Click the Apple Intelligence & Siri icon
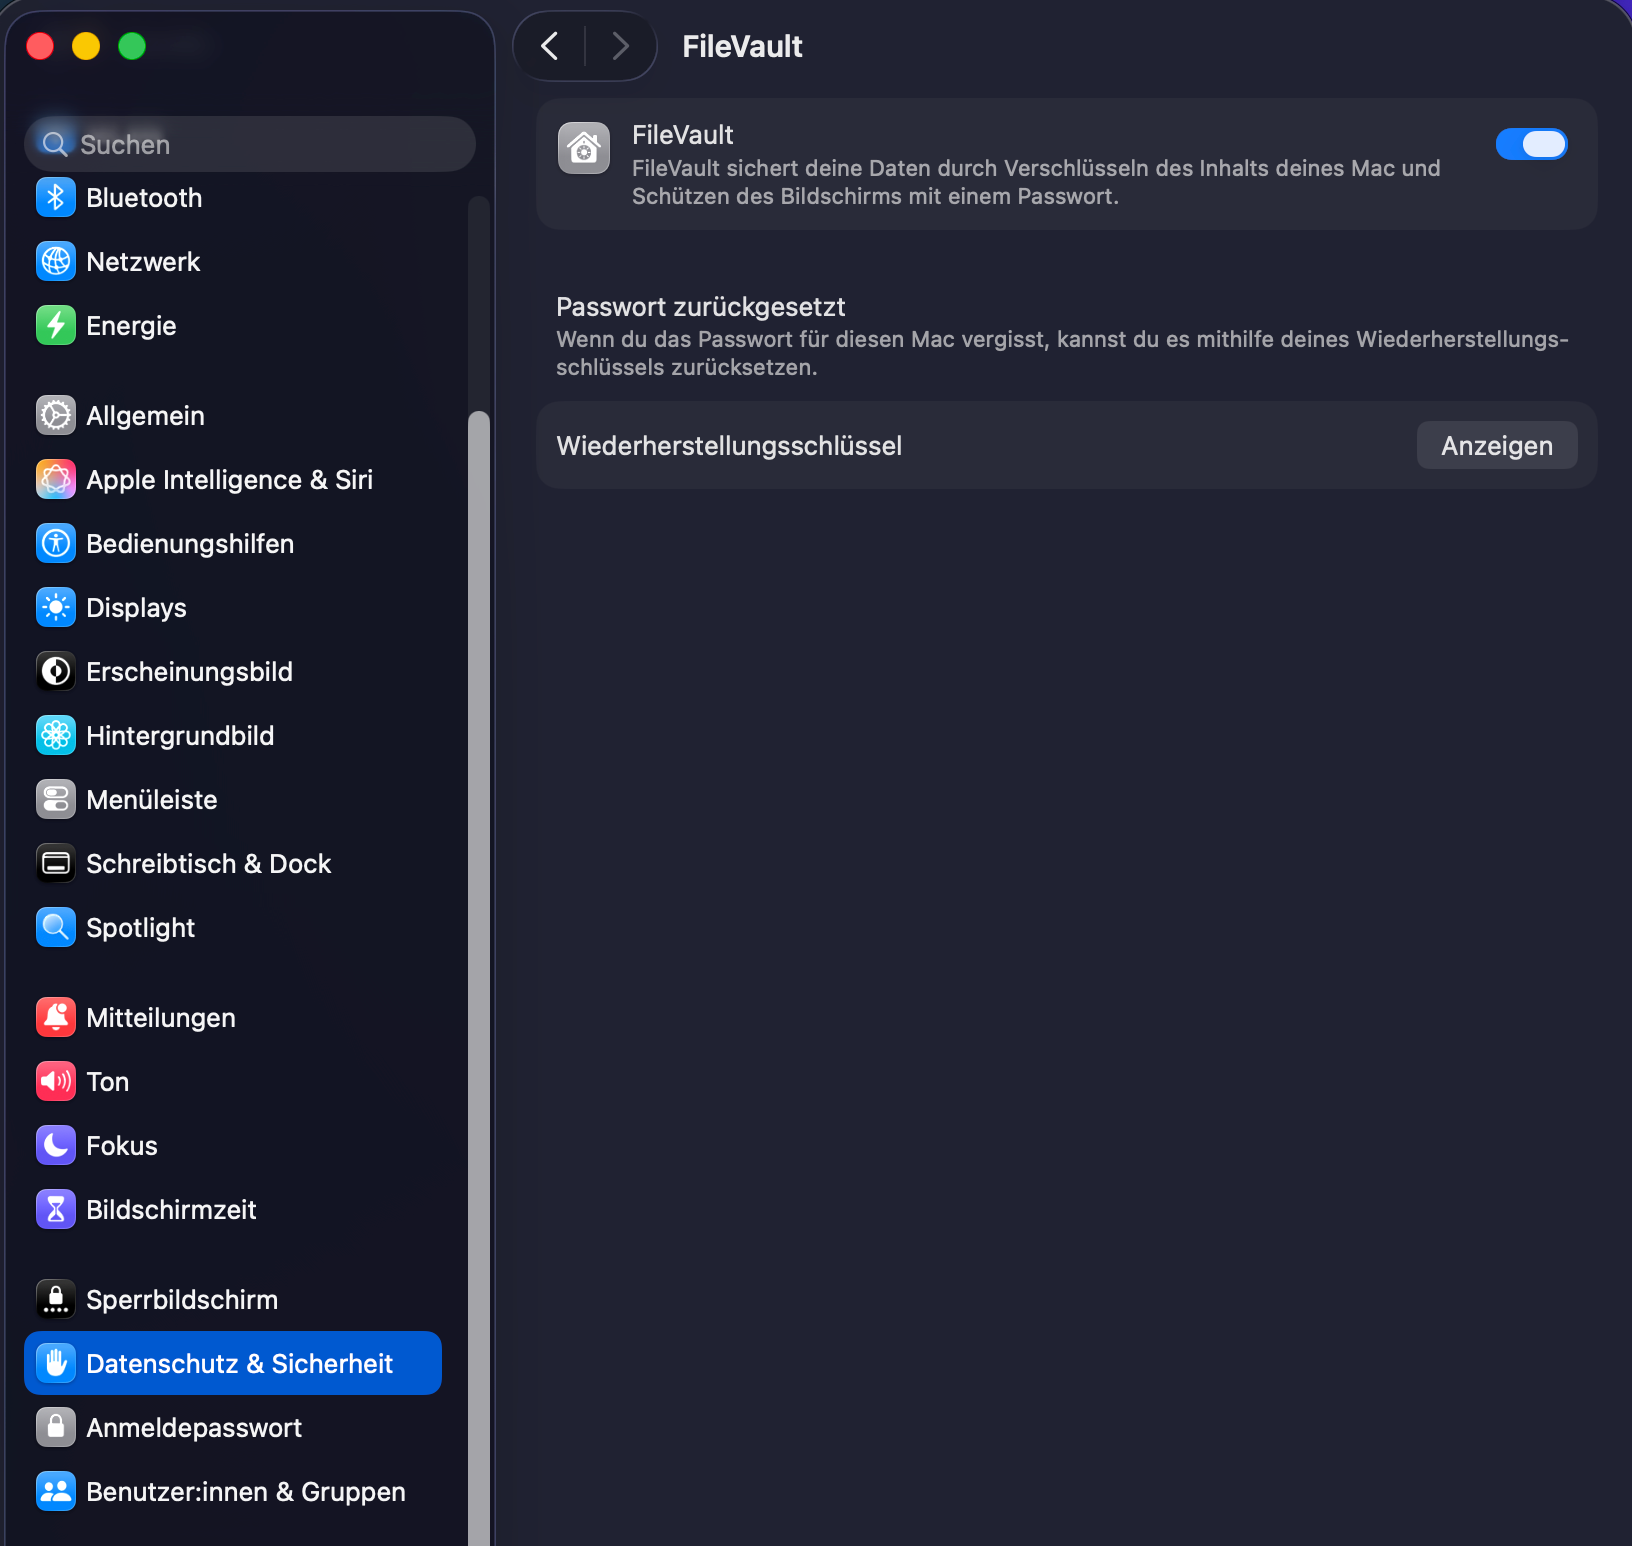 pos(56,480)
